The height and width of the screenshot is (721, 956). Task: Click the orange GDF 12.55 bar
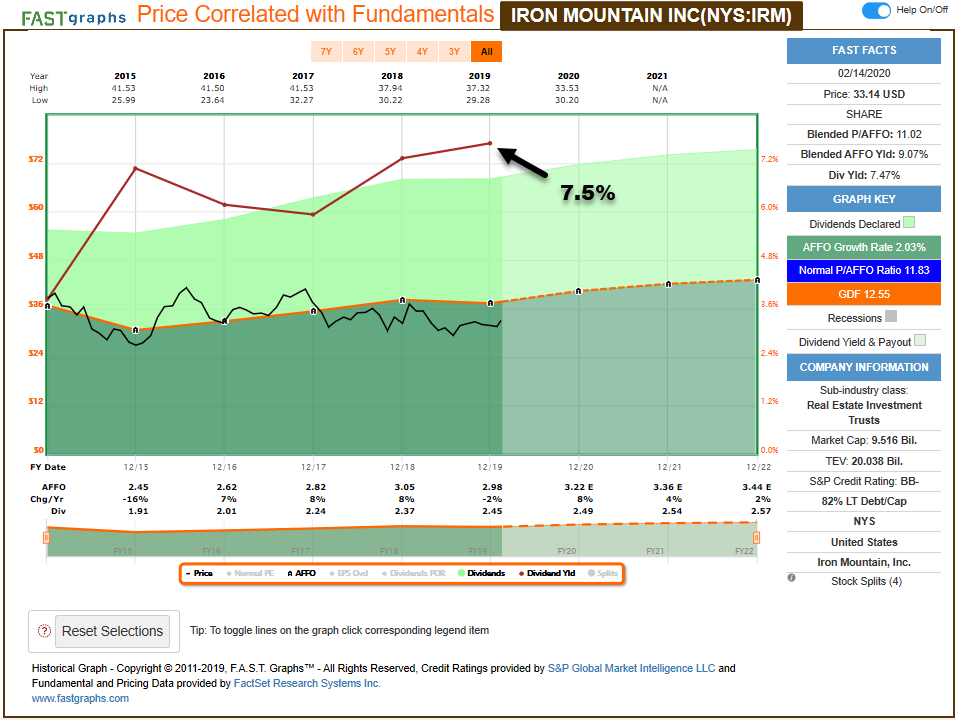click(864, 294)
